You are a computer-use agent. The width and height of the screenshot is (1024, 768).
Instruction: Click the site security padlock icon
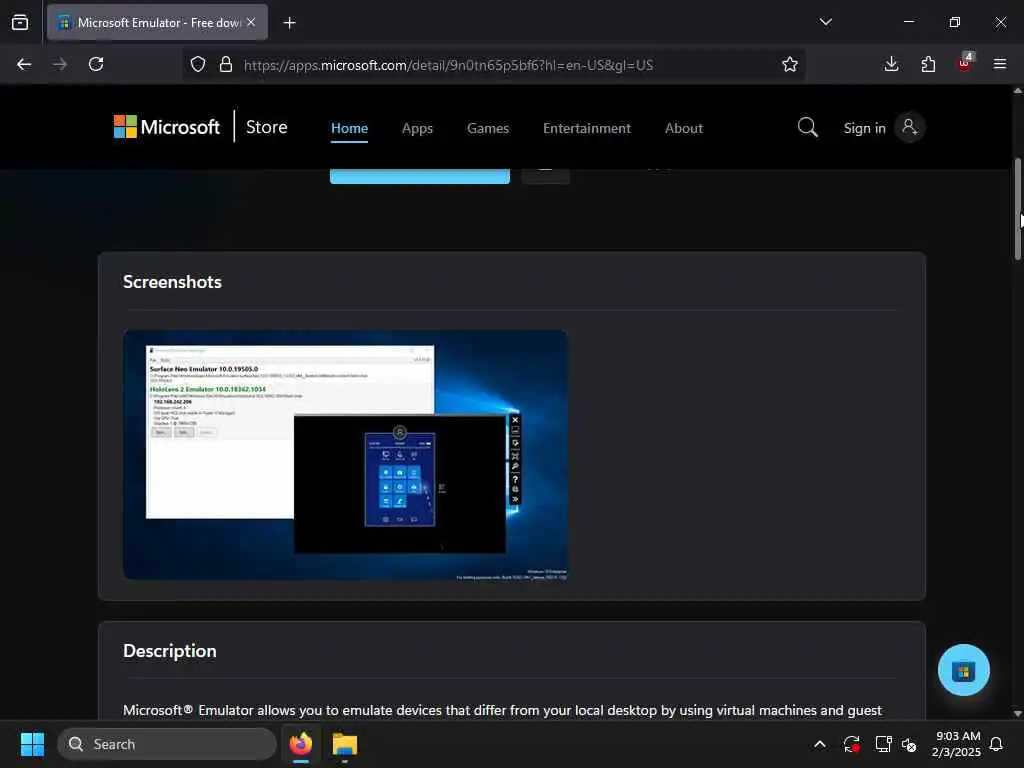226,64
